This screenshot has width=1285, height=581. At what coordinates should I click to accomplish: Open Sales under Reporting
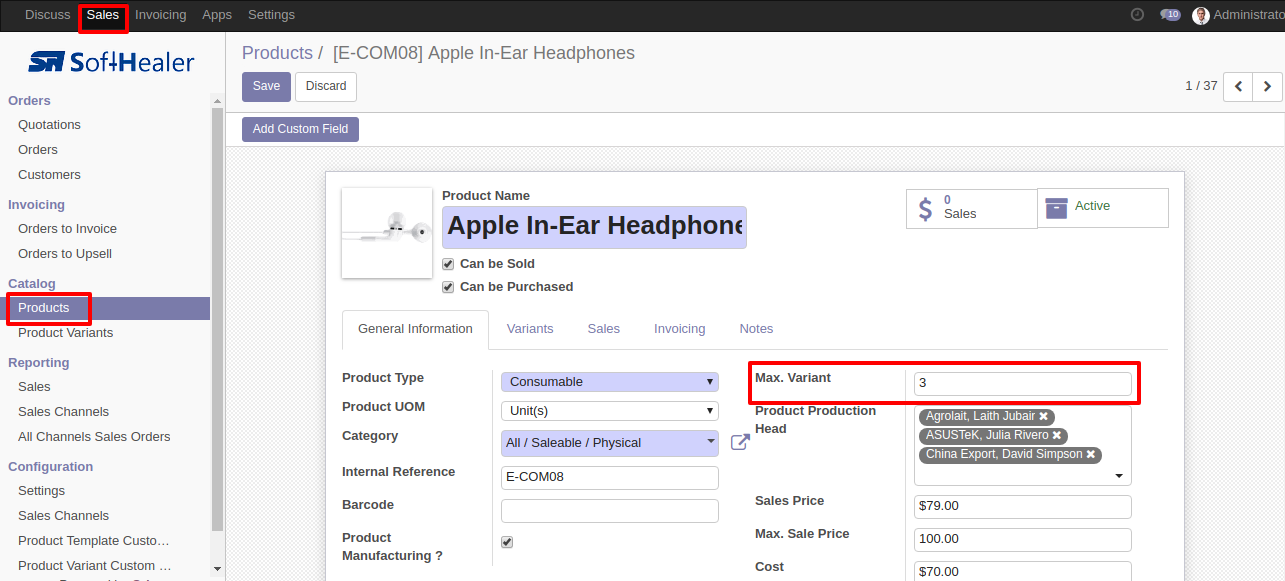coord(34,387)
